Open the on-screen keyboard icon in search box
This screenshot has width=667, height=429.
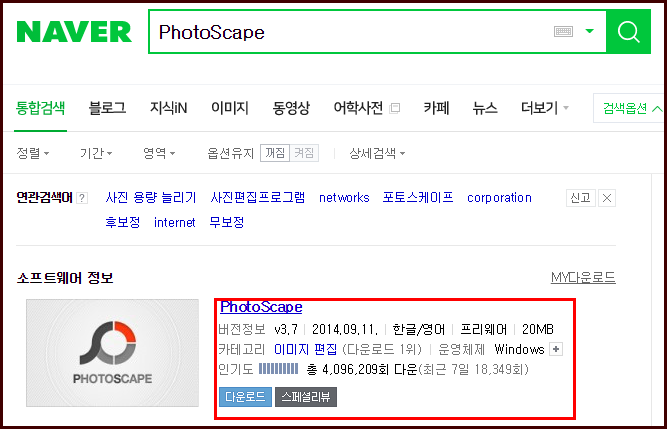click(x=563, y=31)
